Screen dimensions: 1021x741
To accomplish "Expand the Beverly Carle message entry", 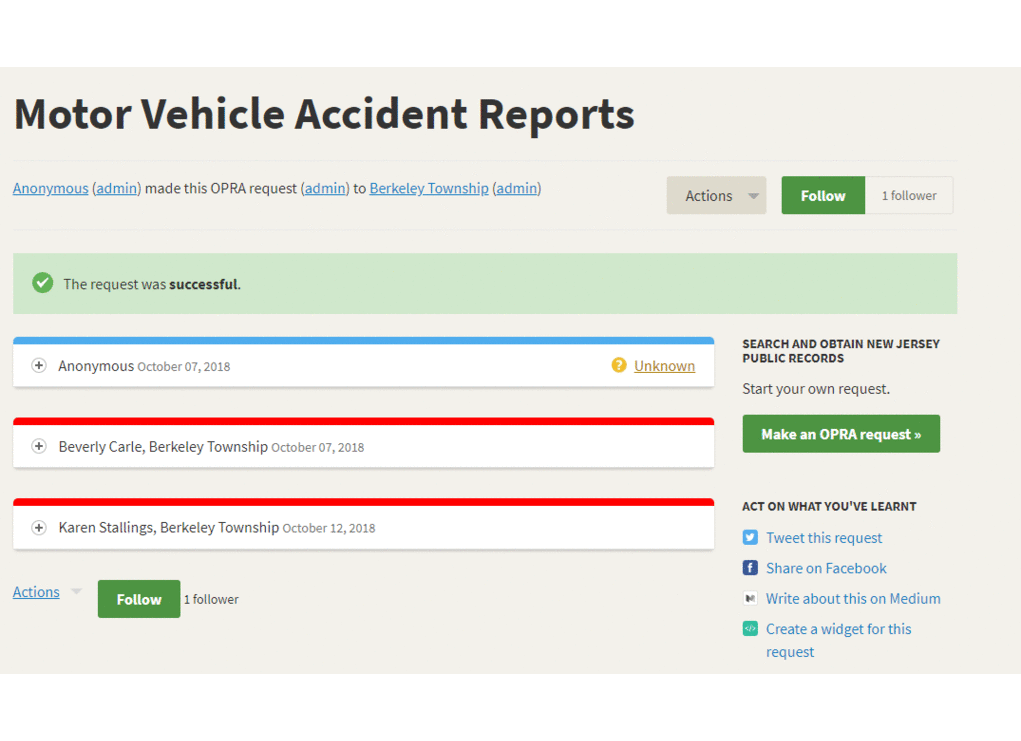I will tap(39, 446).
